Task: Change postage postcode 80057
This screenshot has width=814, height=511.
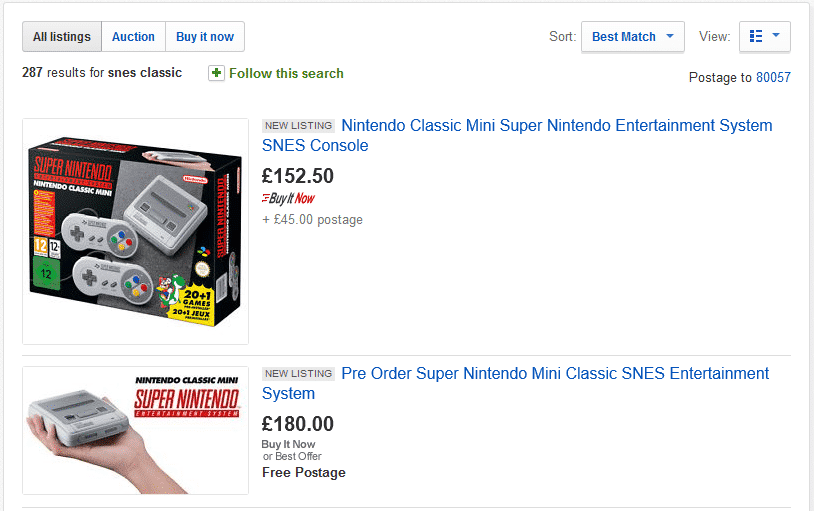Action: (x=773, y=77)
